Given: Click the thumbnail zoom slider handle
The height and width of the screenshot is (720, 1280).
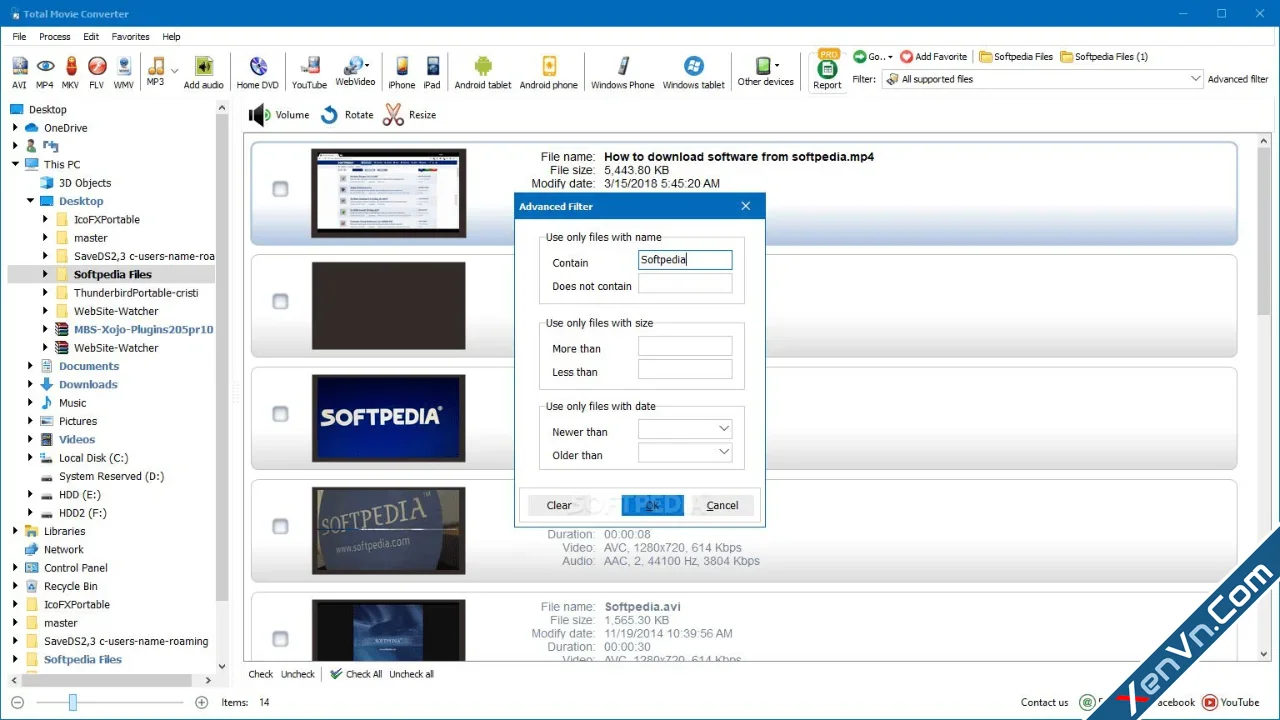Looking at the screenshot, I should pos(73,703).
